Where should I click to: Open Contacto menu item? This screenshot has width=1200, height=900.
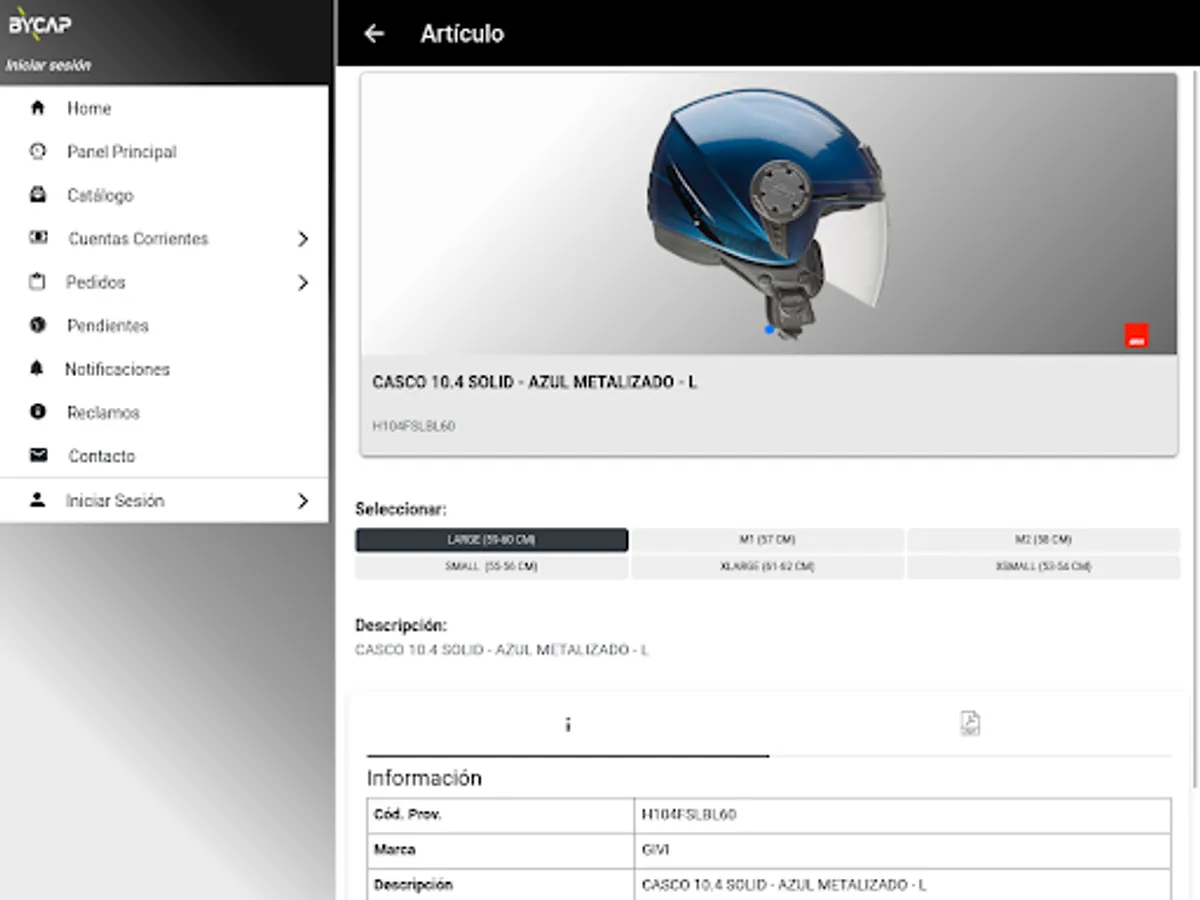[164, 456]
